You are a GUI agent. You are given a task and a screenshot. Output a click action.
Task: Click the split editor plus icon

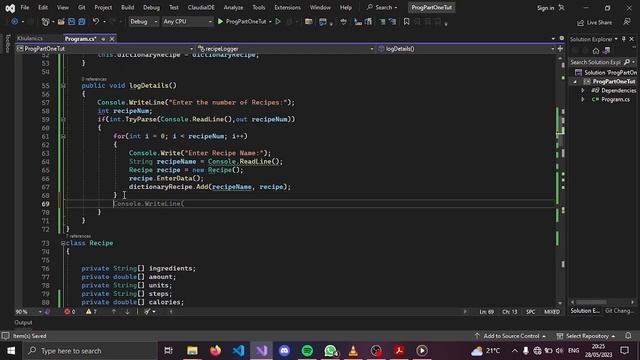[560, 49]
